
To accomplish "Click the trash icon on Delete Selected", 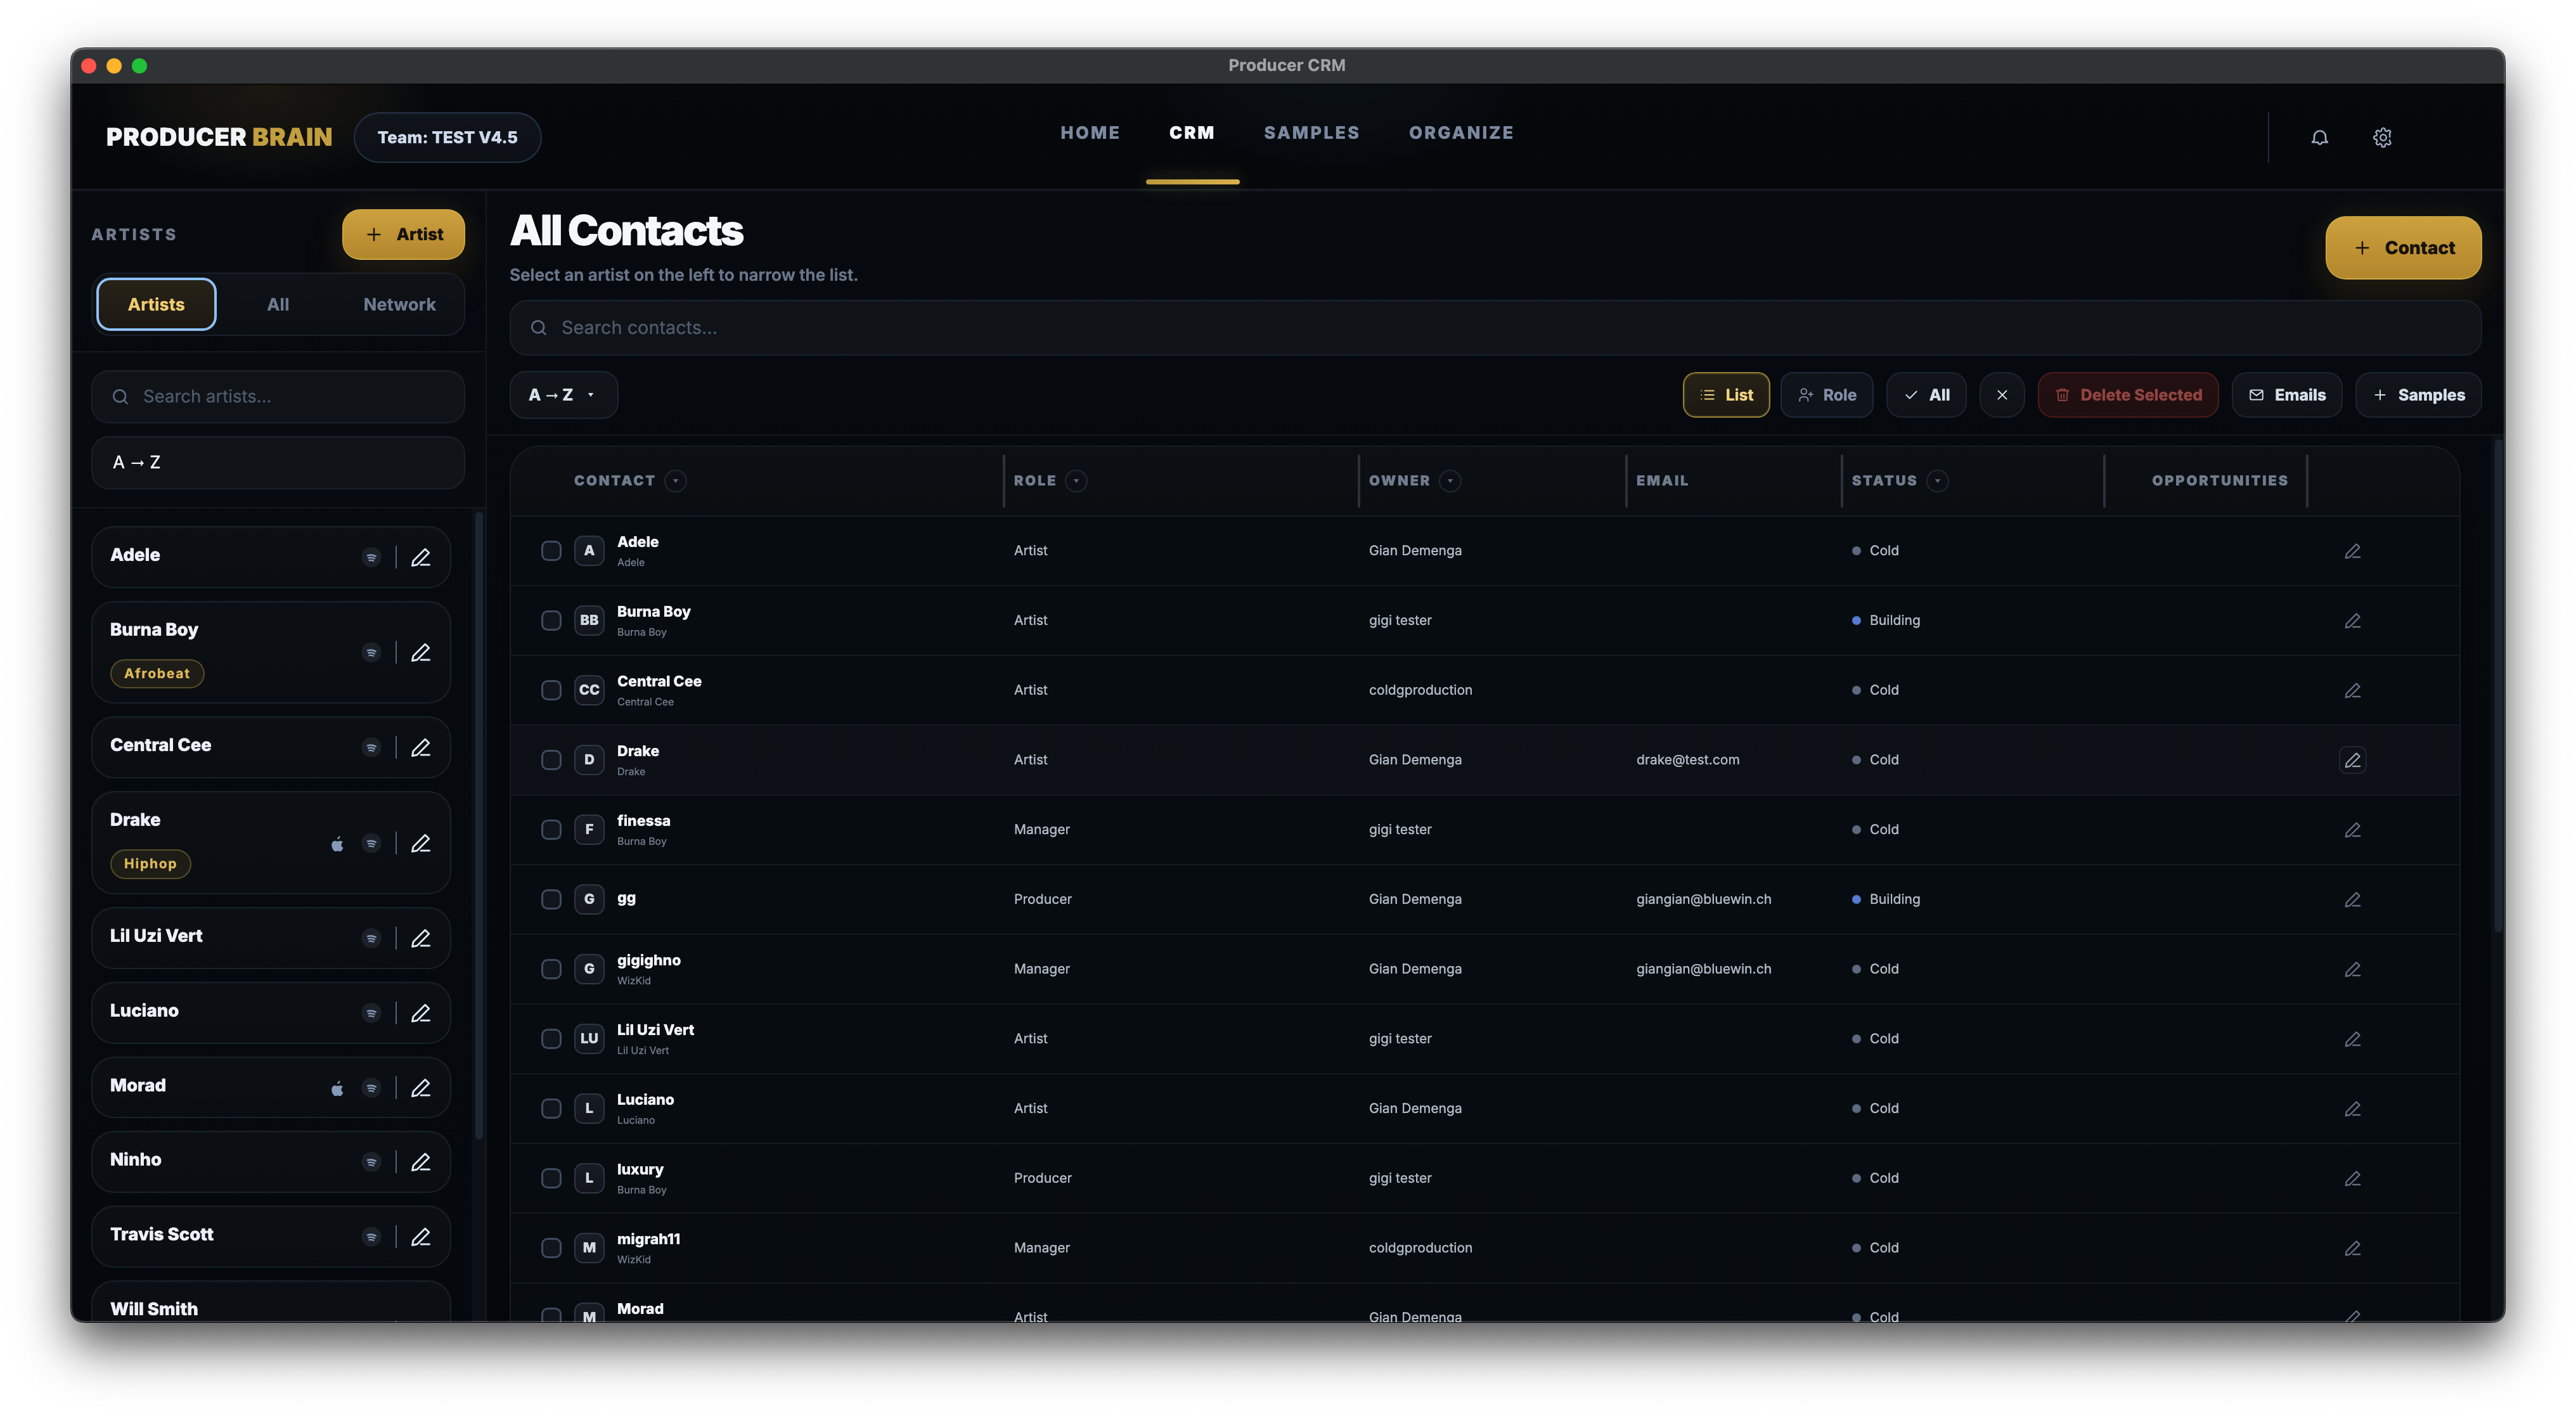I will tap(2063, 394).
